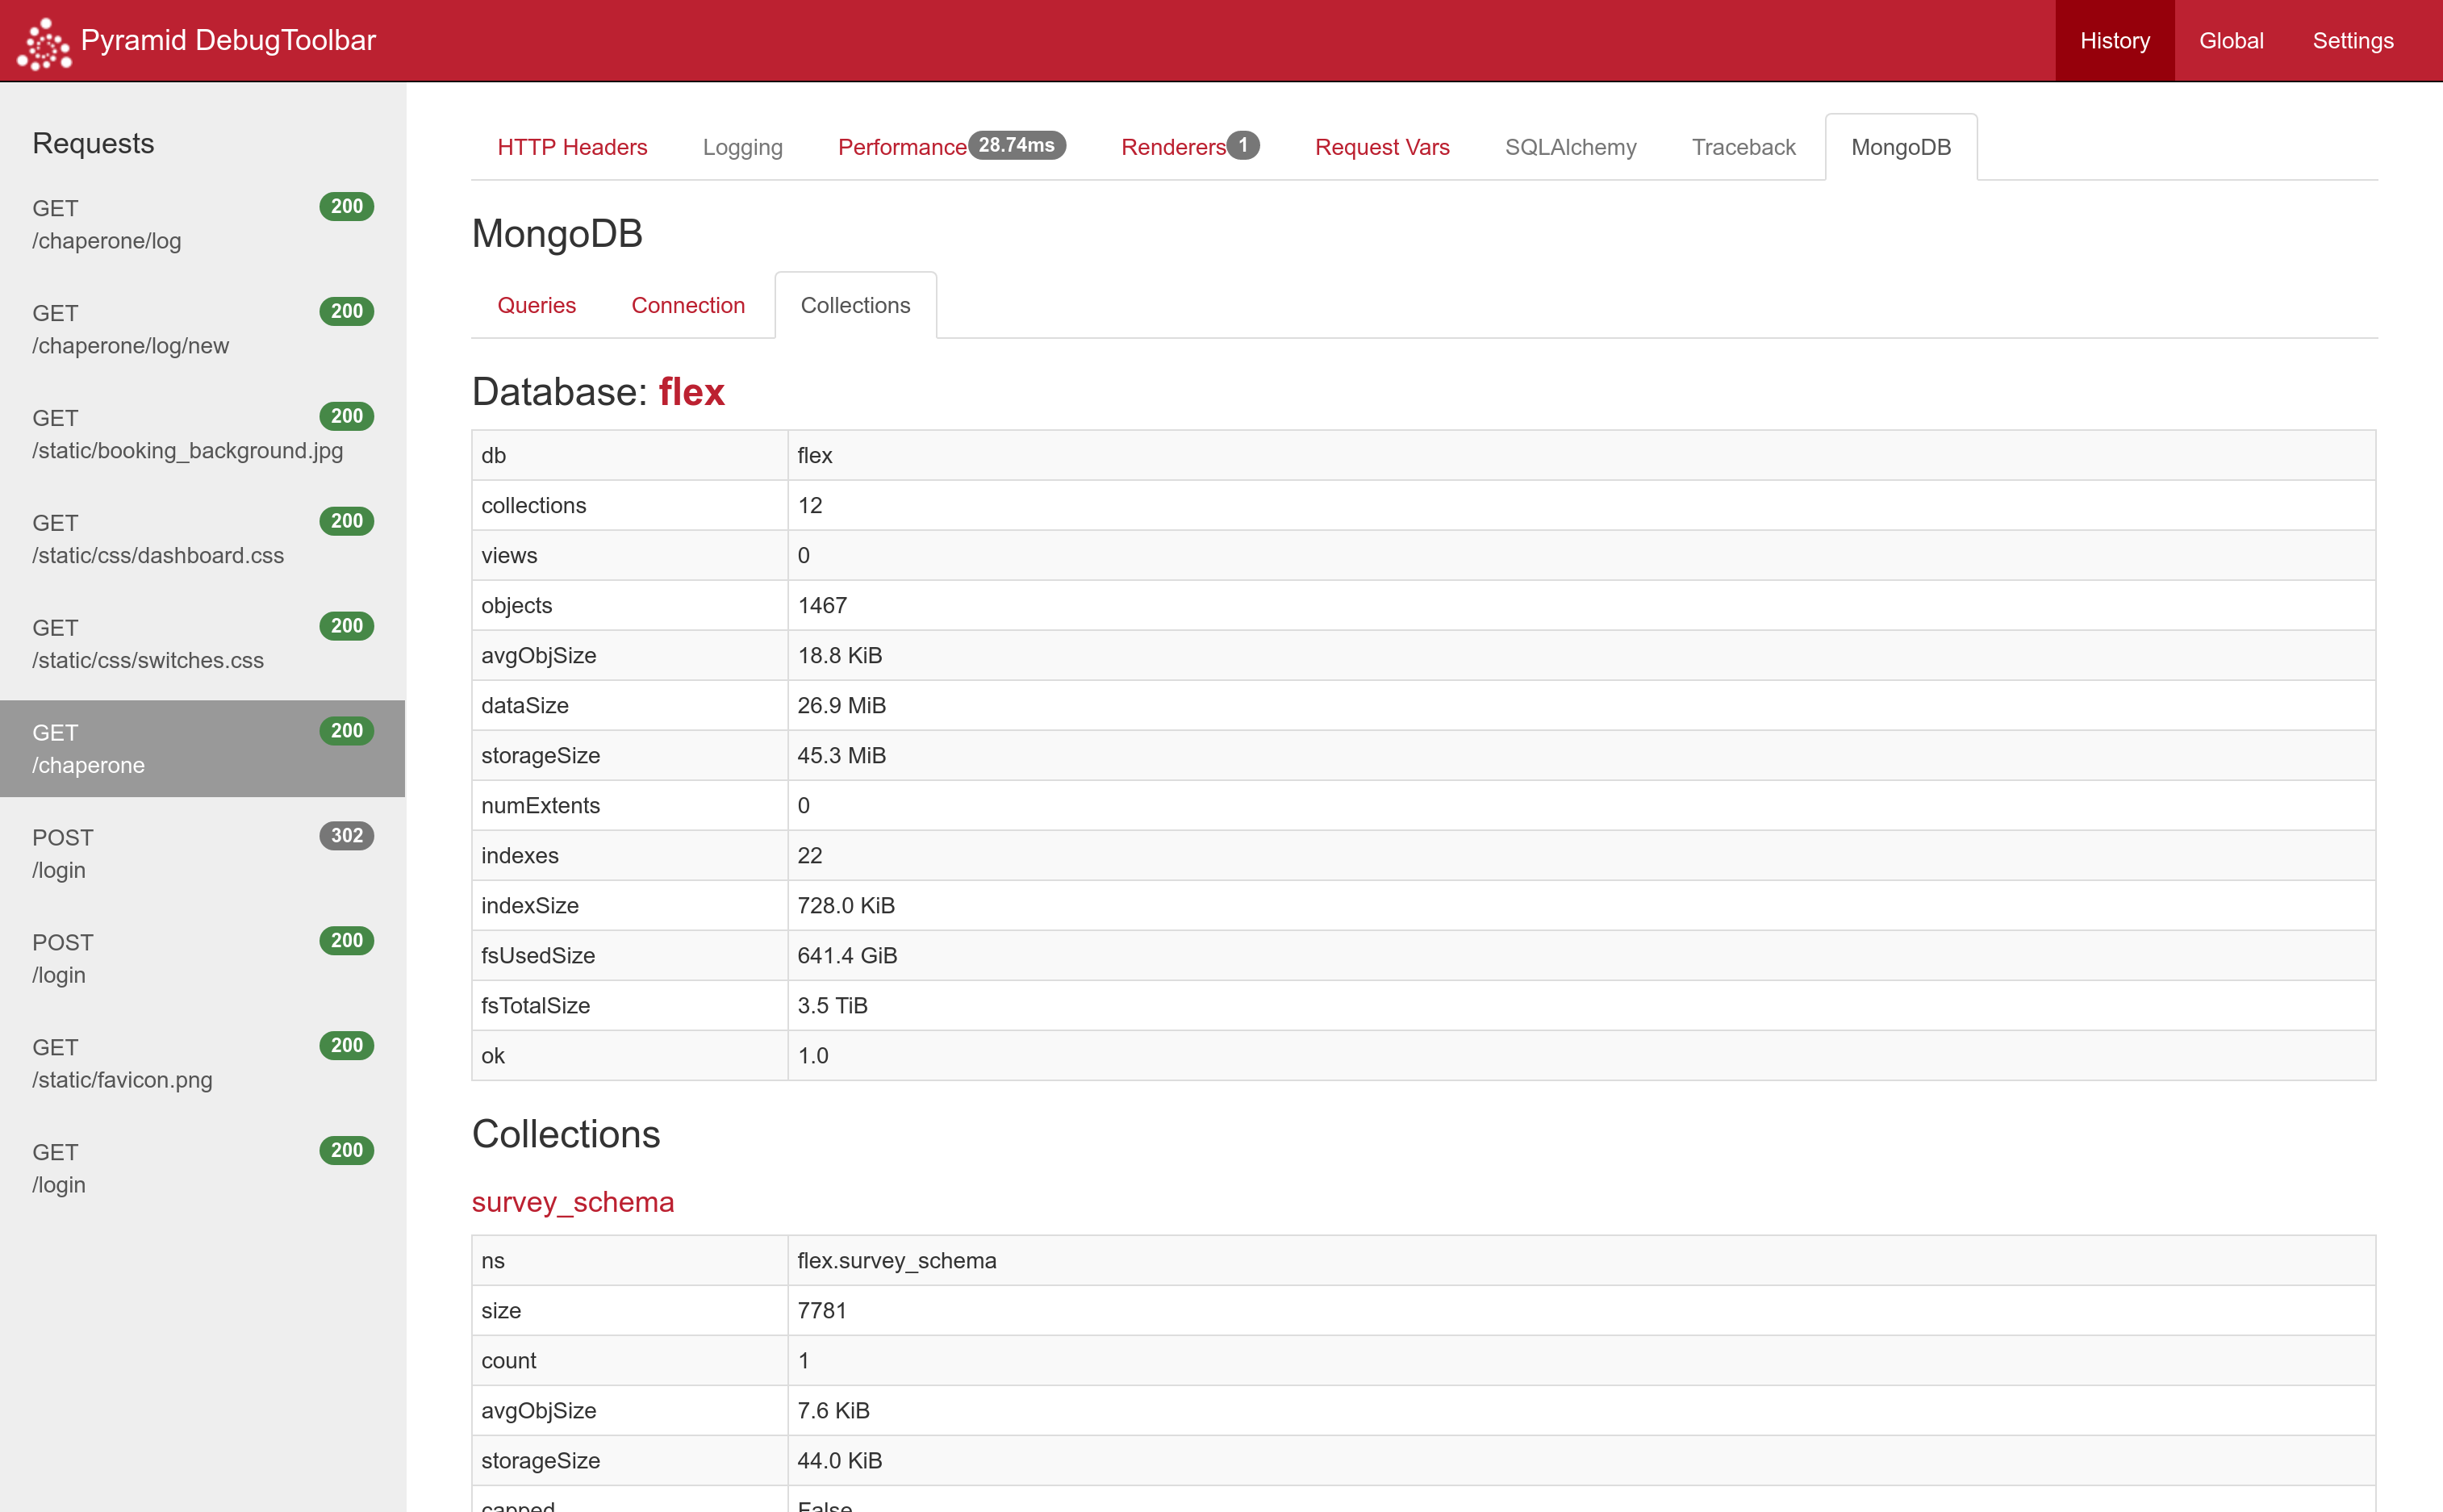Select the Logging tab
The height and width of the screenshot is (1512, 2443).
(x=742, y=147)
